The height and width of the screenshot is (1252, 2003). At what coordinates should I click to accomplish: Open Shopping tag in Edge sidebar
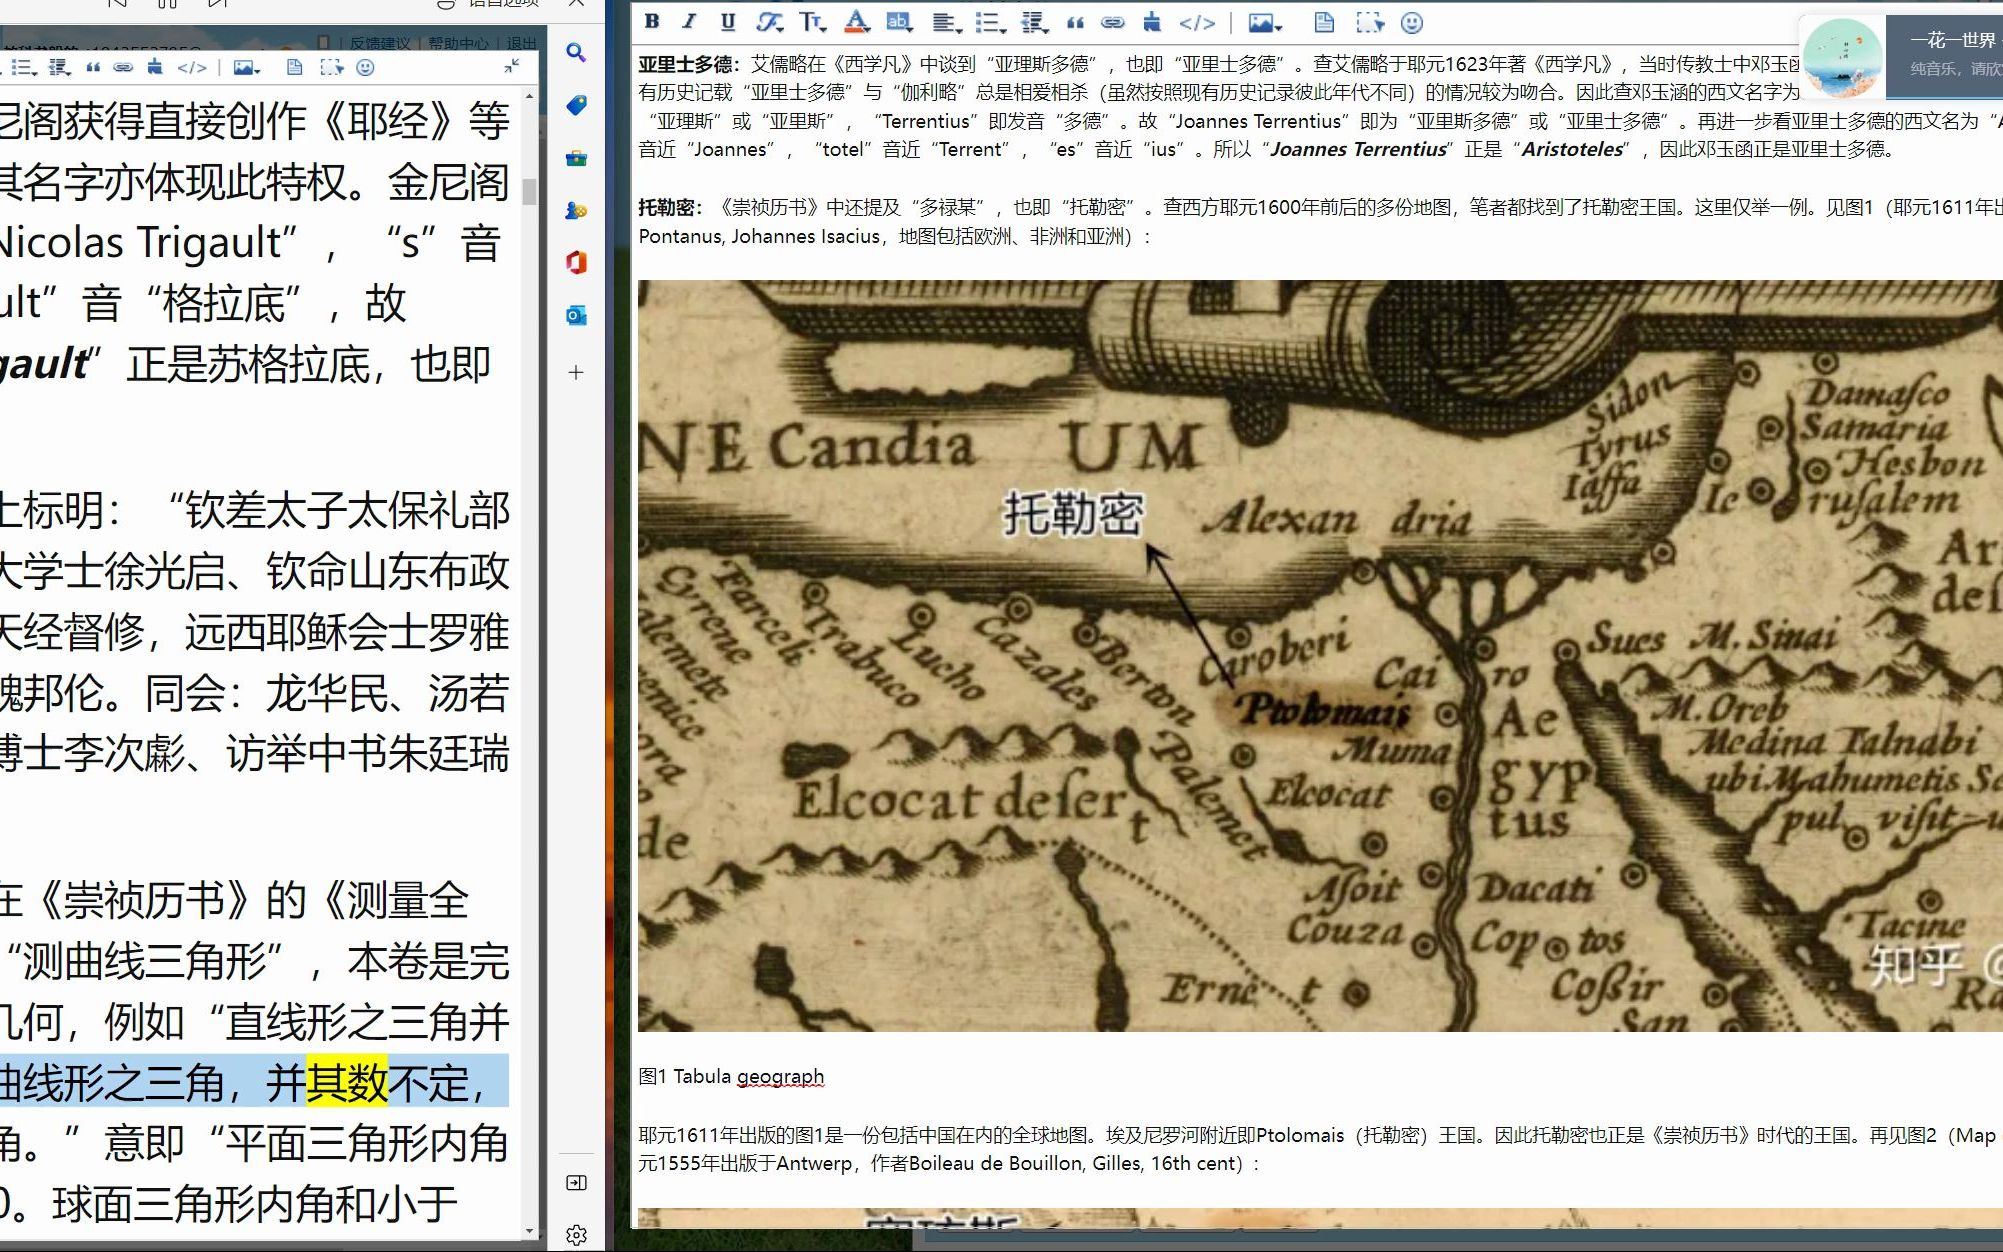point(576,105)
